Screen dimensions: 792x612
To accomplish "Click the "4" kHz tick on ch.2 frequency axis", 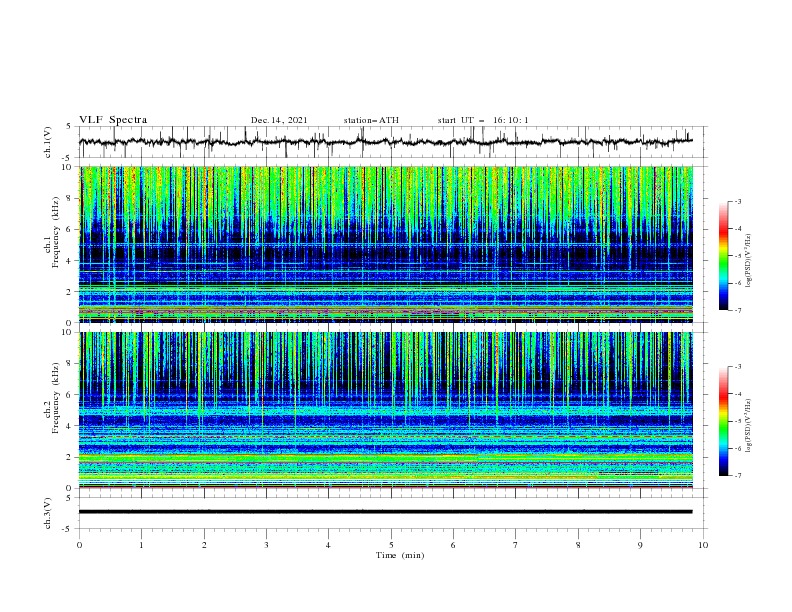I will pos(69,426).
